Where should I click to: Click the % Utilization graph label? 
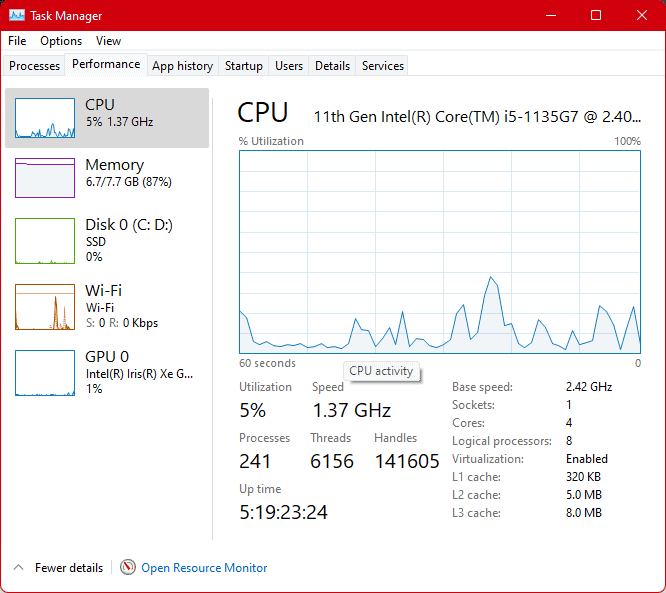coord(271,141)
